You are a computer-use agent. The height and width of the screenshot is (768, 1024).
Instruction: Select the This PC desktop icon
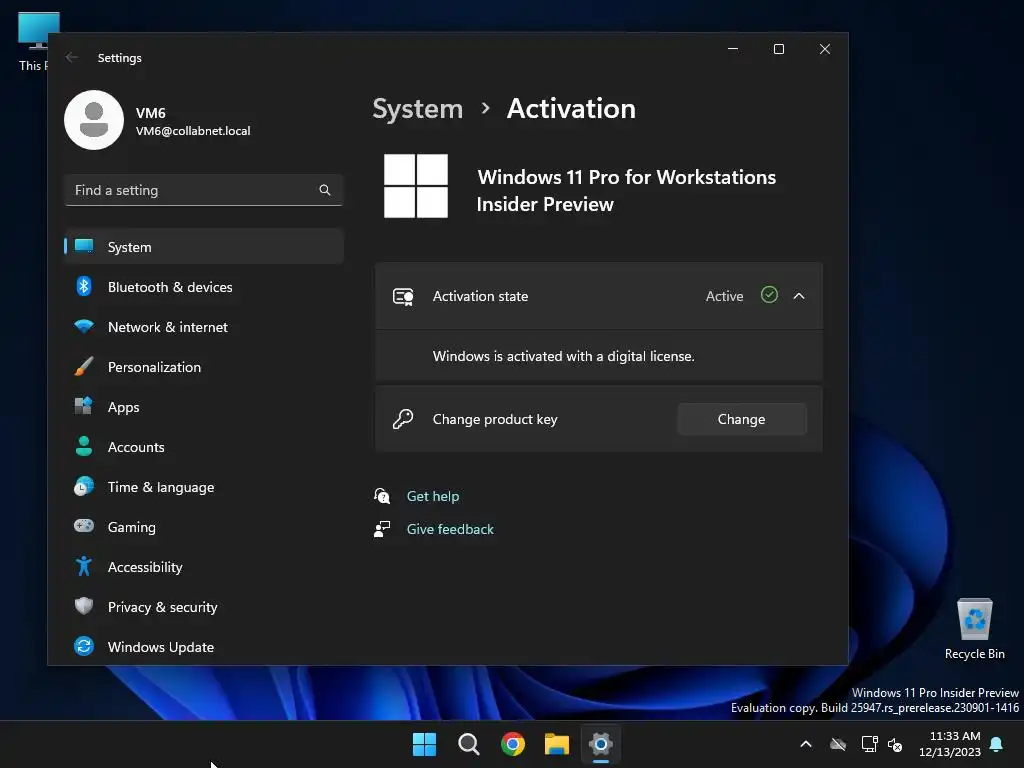(x=34, y=40)
